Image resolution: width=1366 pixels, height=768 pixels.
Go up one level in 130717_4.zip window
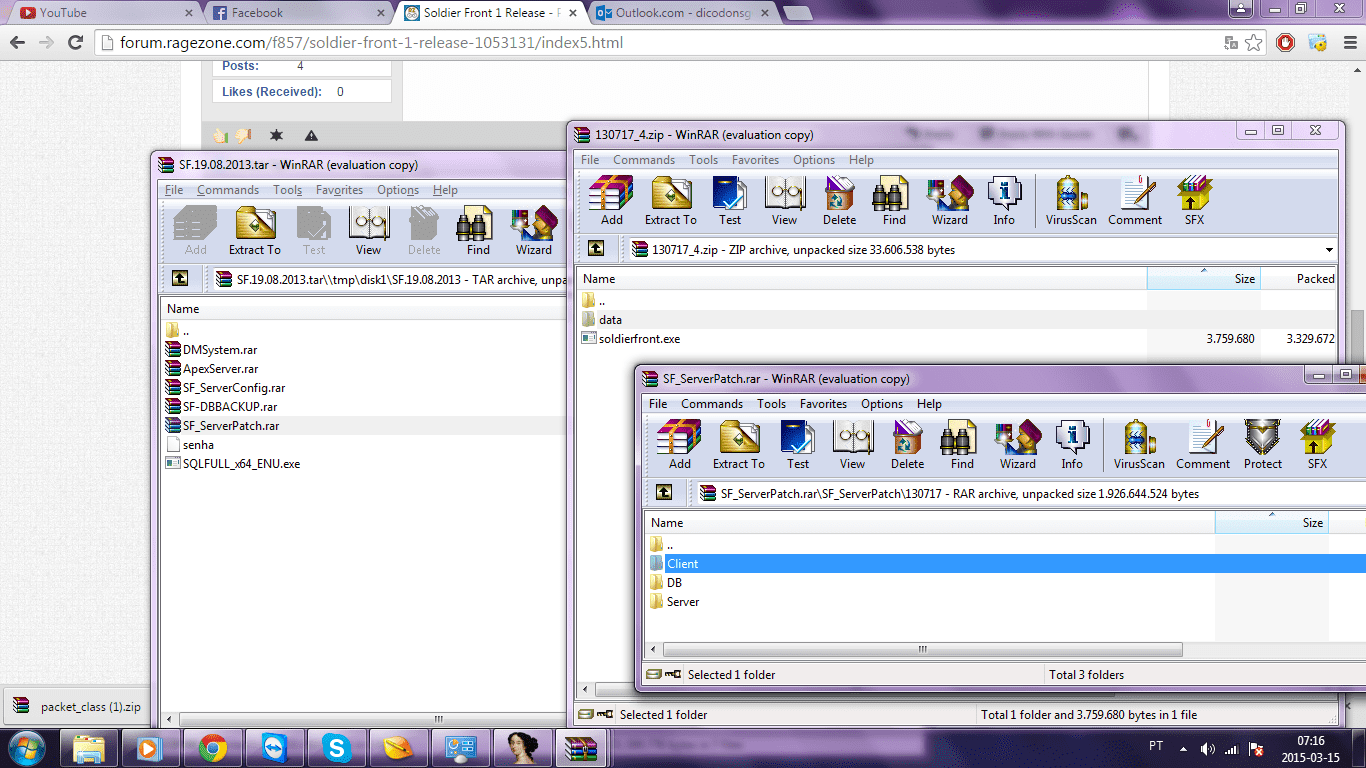click(x=596, y=248)
